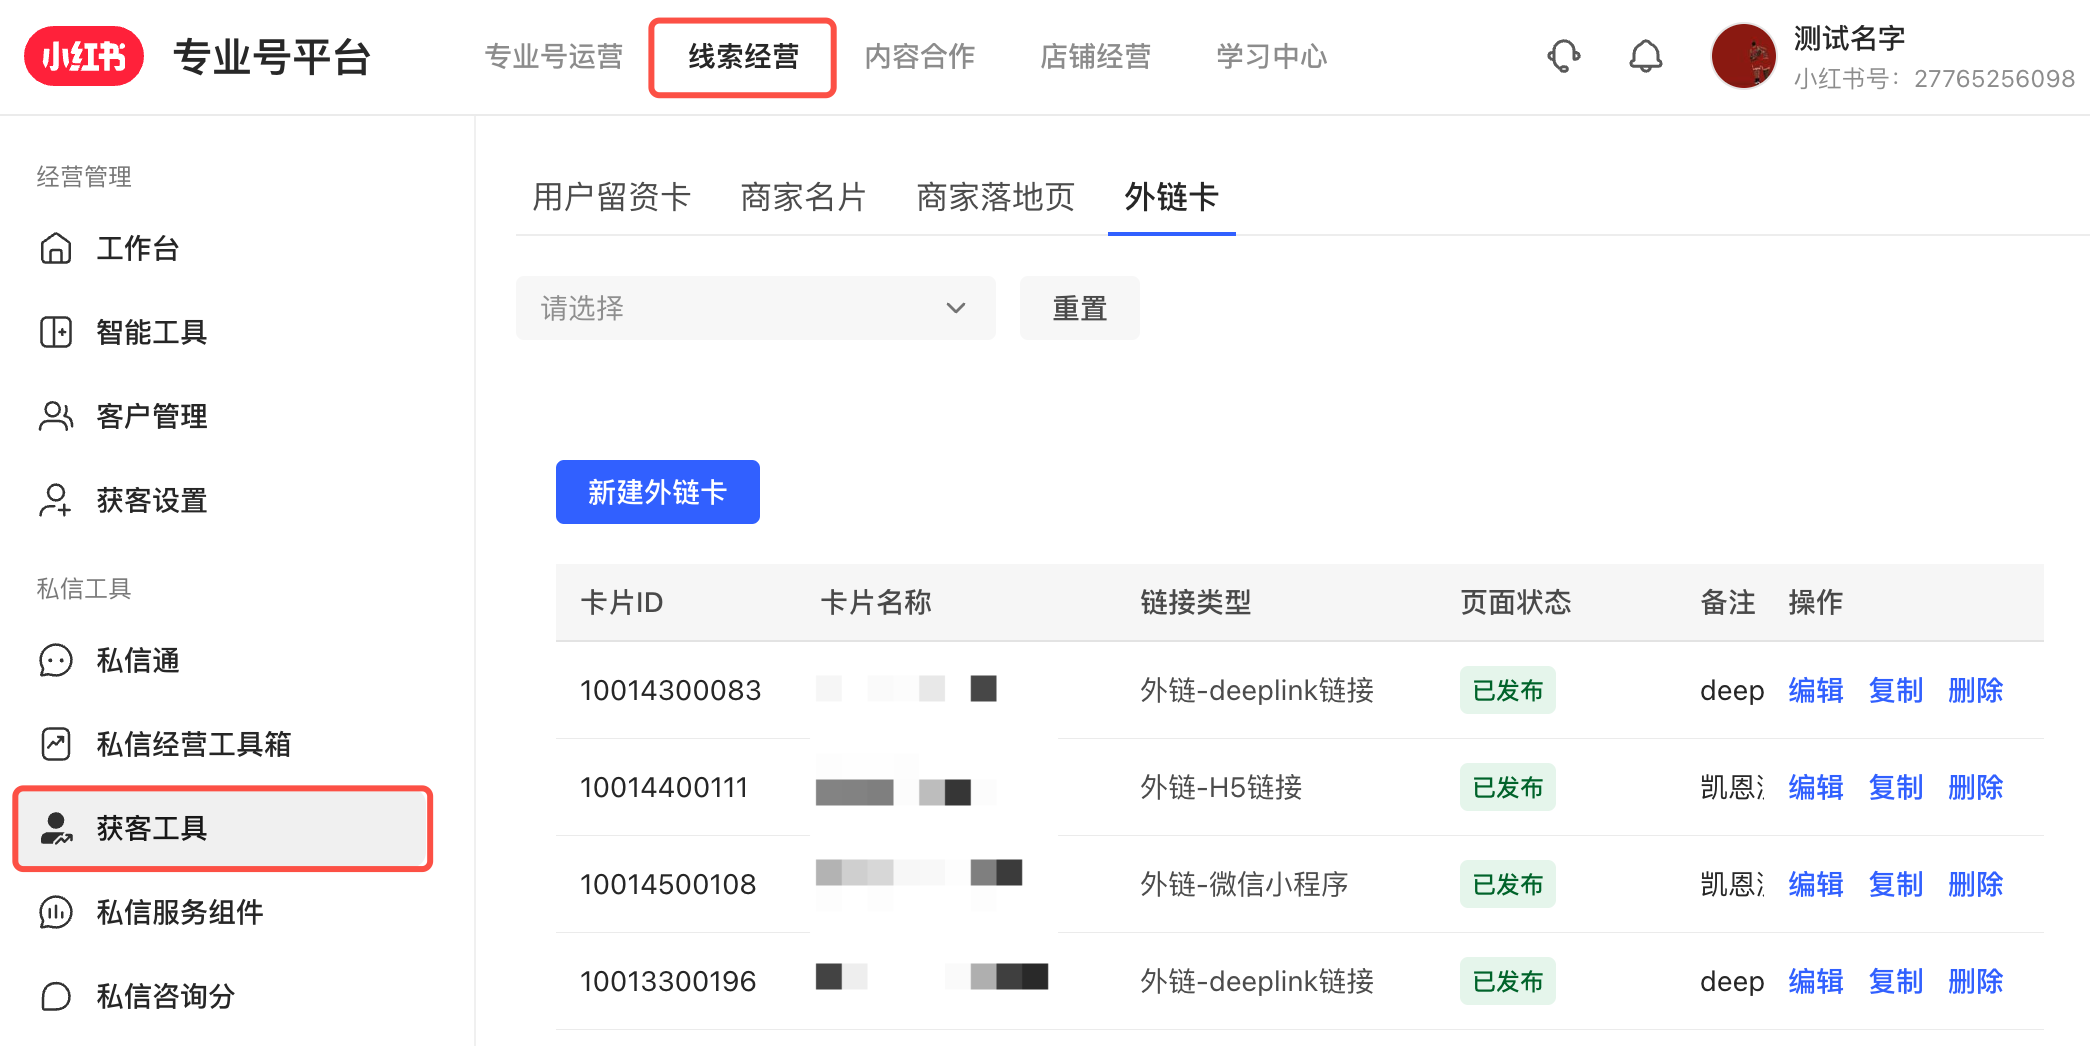Click 外链-H5链接 link type cell
2090x1046 pixels.
(x=1221, y=787)
